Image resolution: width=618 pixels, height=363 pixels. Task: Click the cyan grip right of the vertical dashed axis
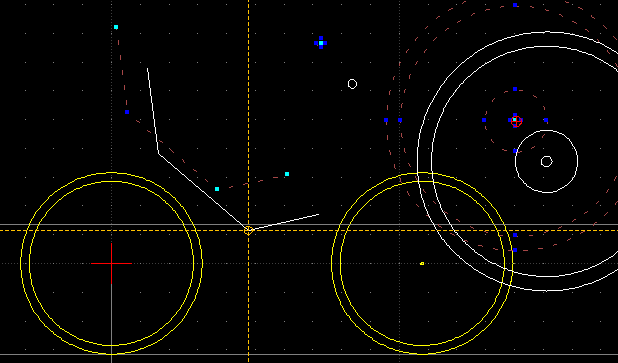pos(287,174)
